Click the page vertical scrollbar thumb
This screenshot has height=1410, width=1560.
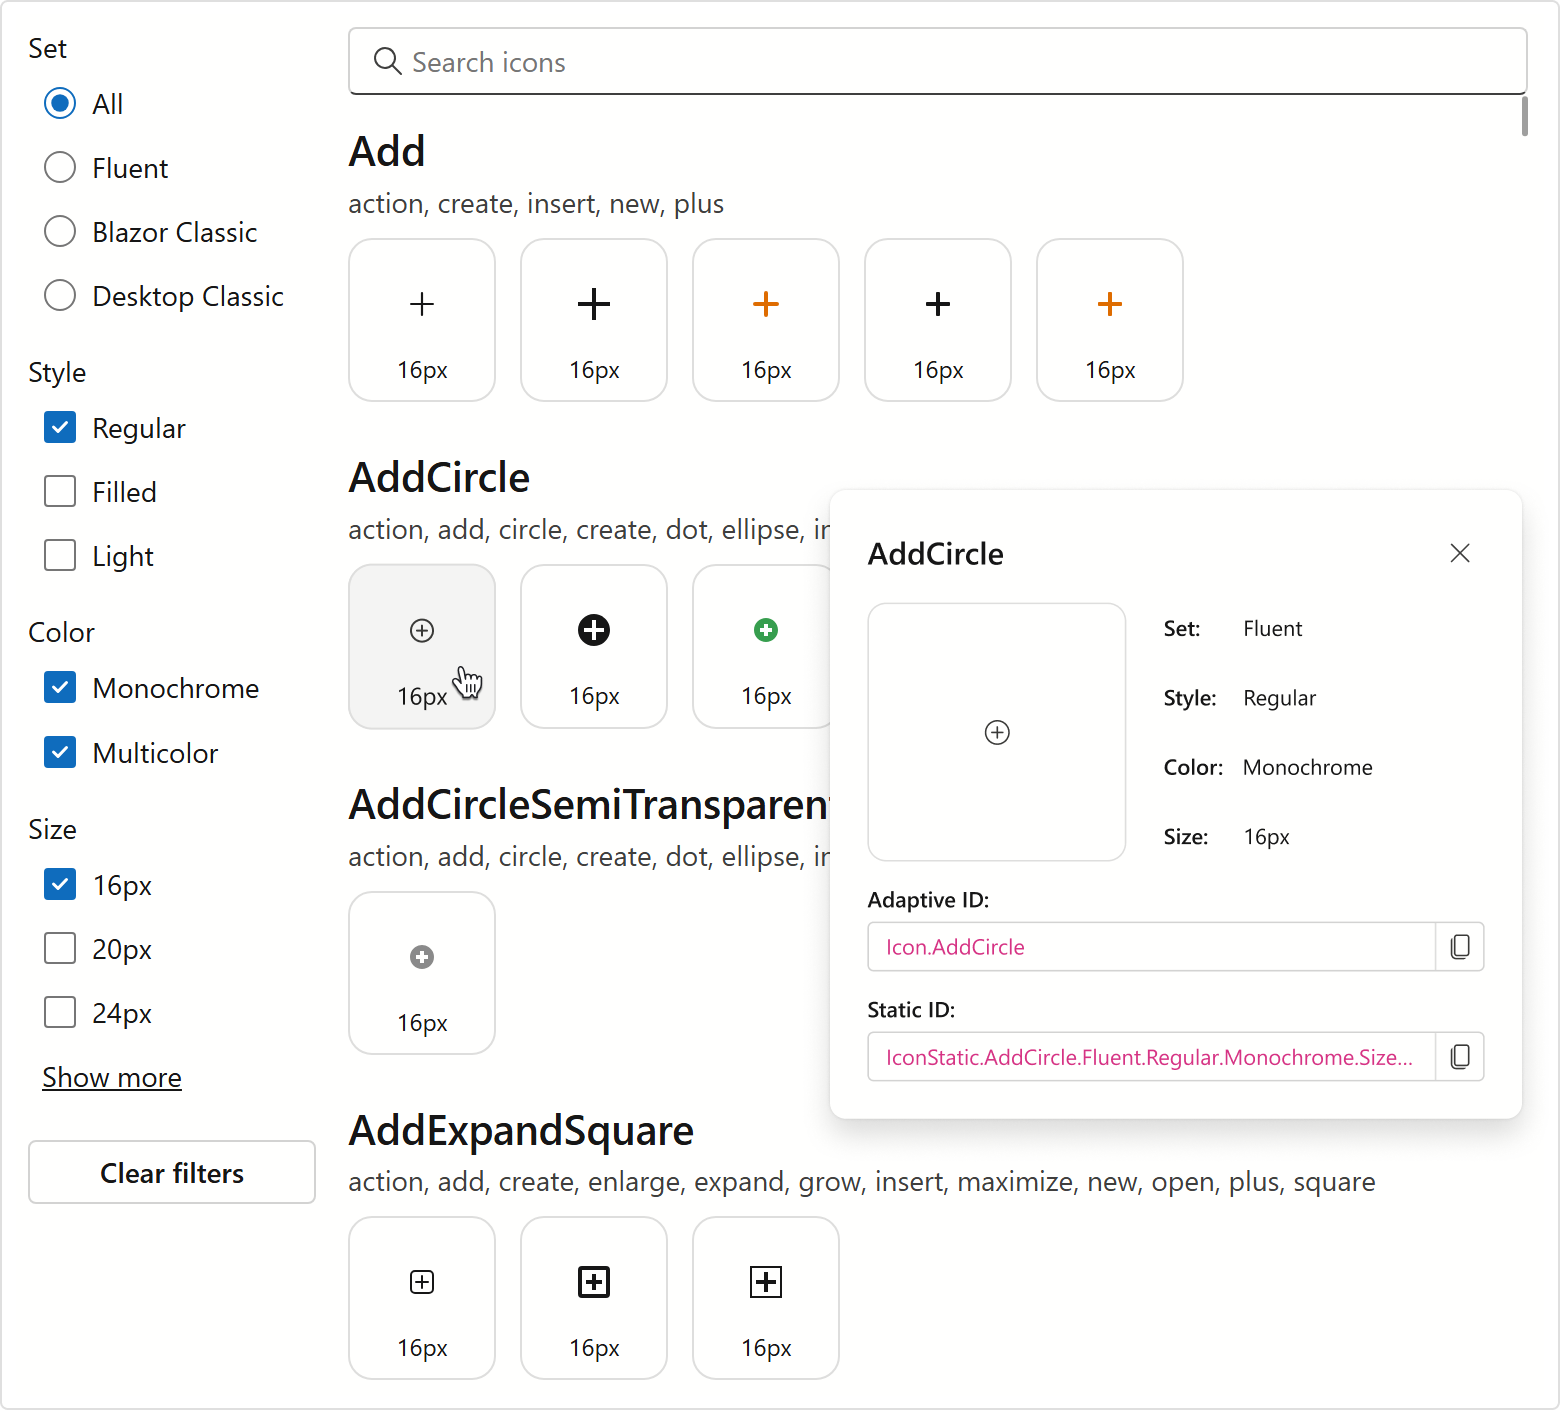(1524, 116)
